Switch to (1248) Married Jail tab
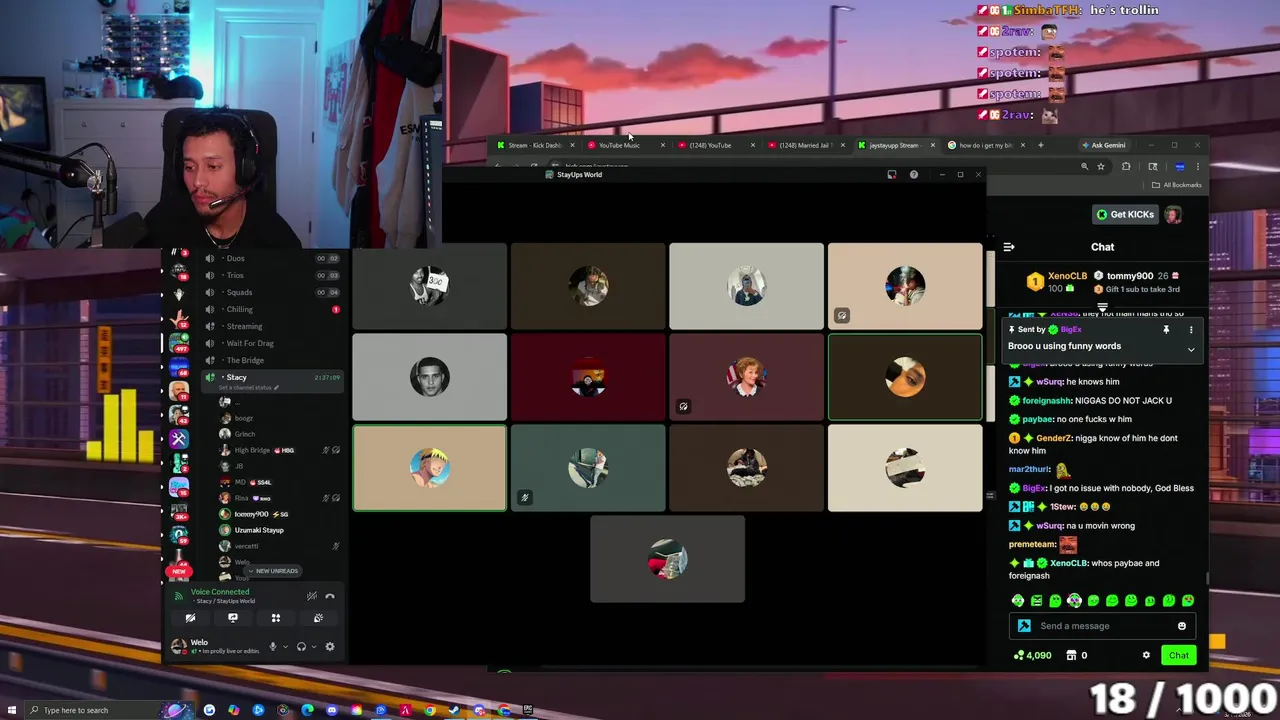 point(805,145)
